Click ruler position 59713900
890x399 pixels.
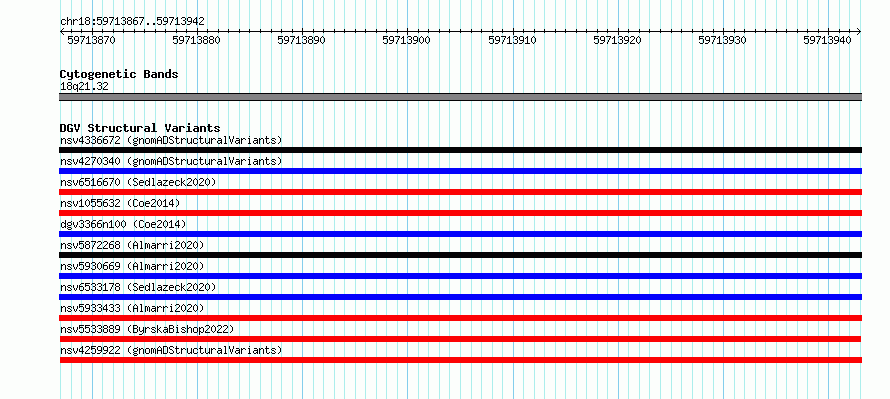pos(406,40)
